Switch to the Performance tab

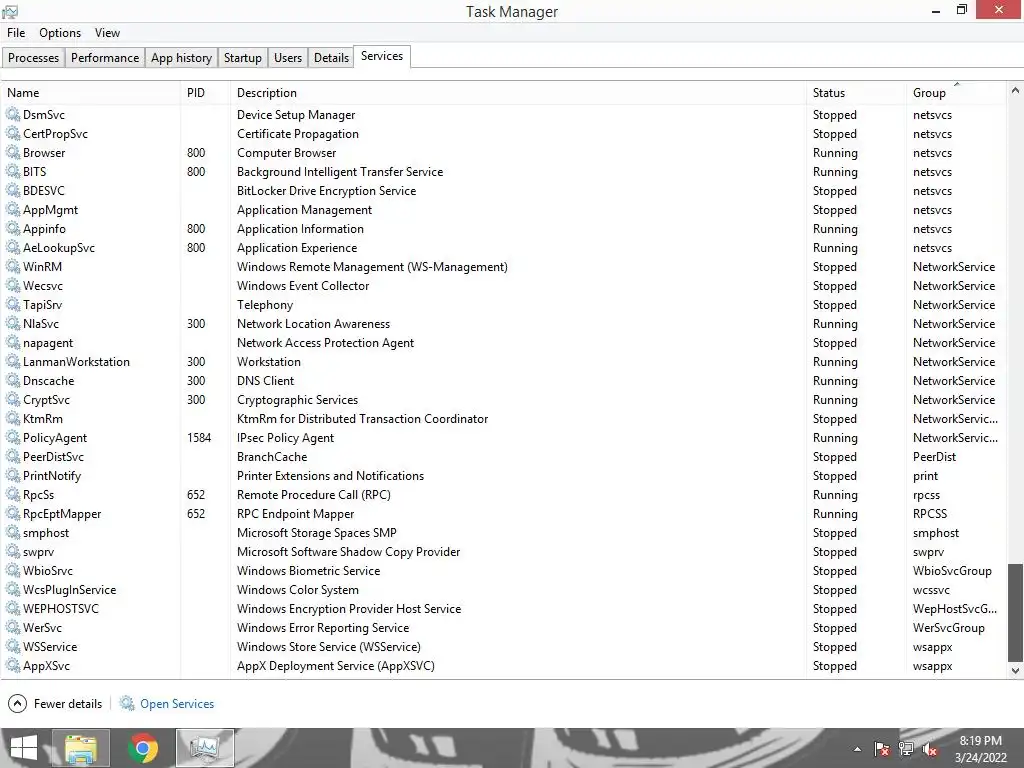point(105,57)
